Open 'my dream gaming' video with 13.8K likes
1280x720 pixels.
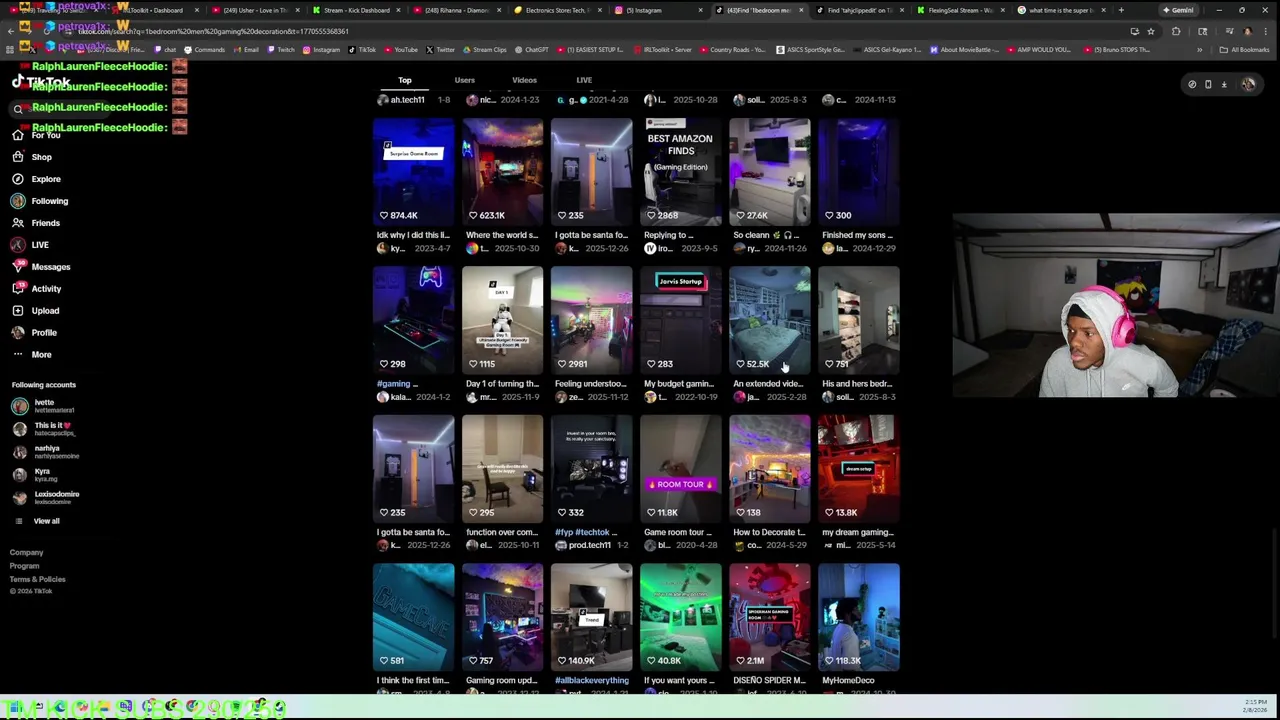coord(858,469)
